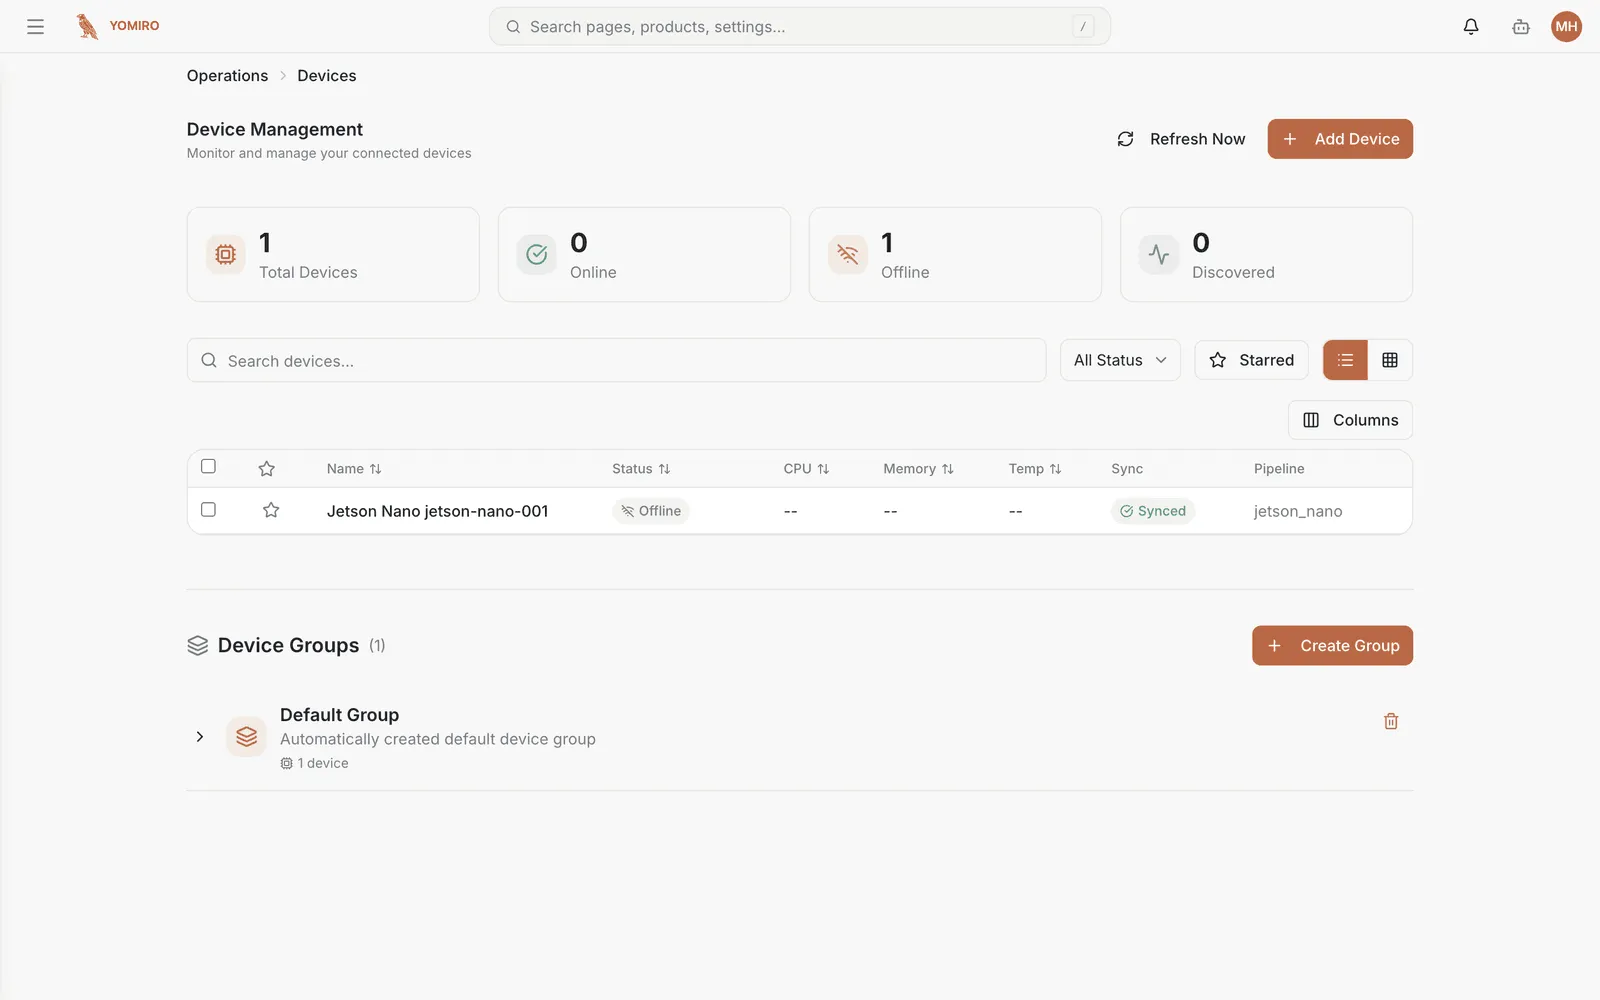This screenshot has width=1600, height=1000.
Task: Click the Offline wifi-off icon
Action: (x=848, y=255)
